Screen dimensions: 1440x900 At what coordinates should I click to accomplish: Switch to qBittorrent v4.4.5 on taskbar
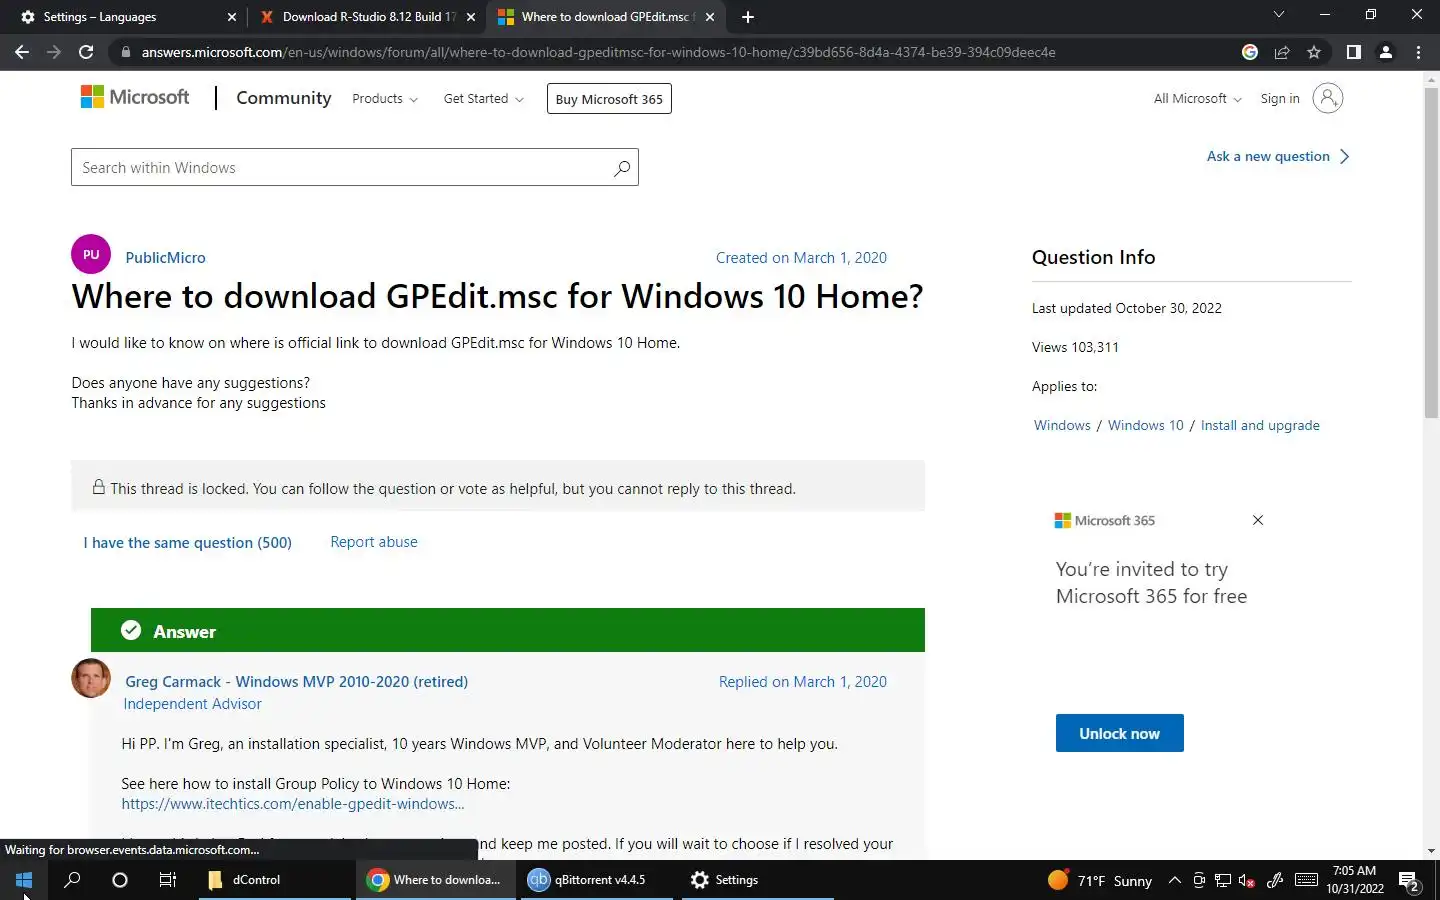[597, 880]
